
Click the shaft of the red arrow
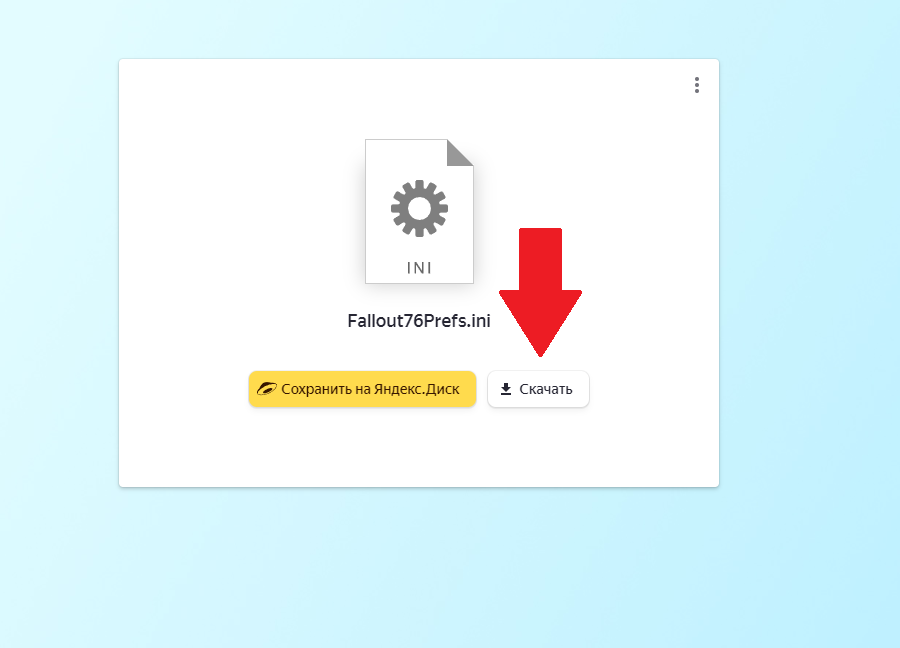pyautogui.click(x=540, y=259)
